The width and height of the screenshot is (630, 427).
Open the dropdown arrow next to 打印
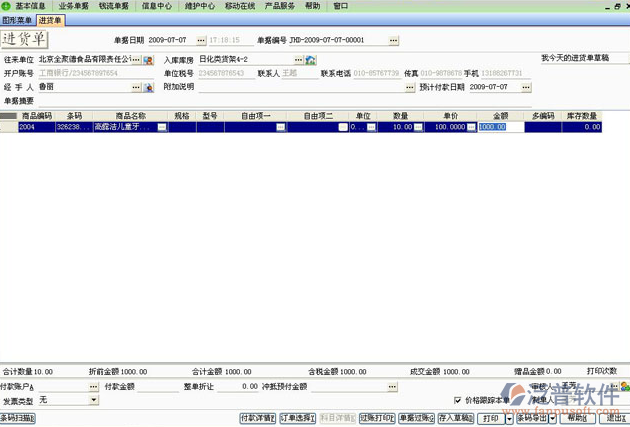pos(509,419)
